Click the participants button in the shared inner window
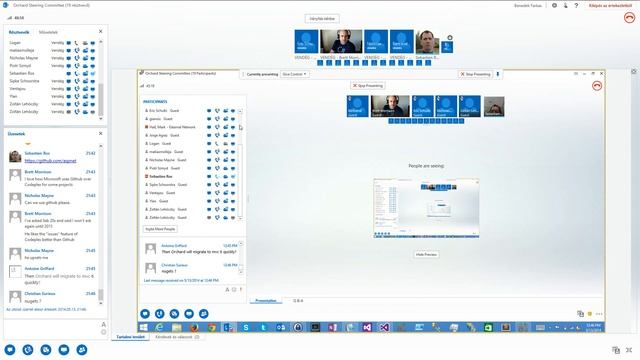Image resolution: width=640 pixels, height=360 pixels. 204,313
